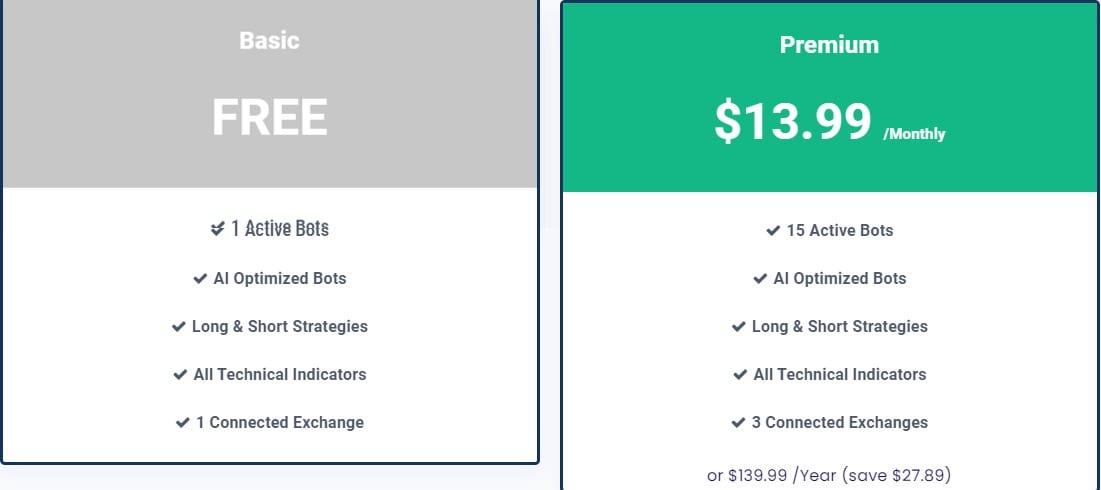Click Basic plan All Technical Indicators checkmark

click(180, 375)
